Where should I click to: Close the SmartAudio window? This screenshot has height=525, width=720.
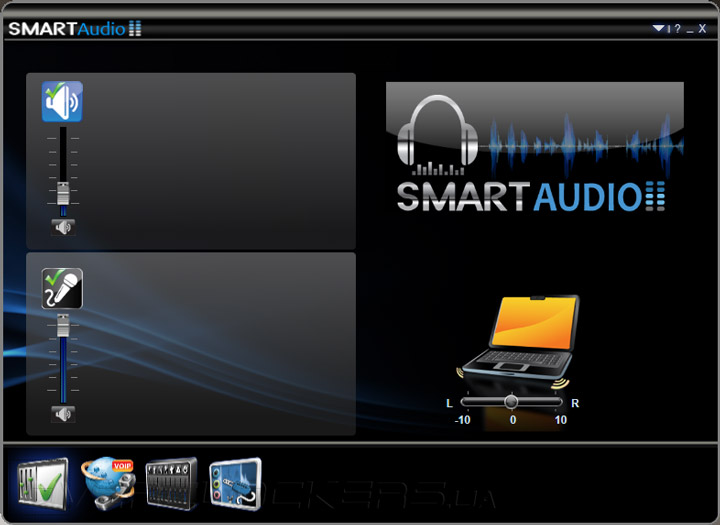[702, 28]
